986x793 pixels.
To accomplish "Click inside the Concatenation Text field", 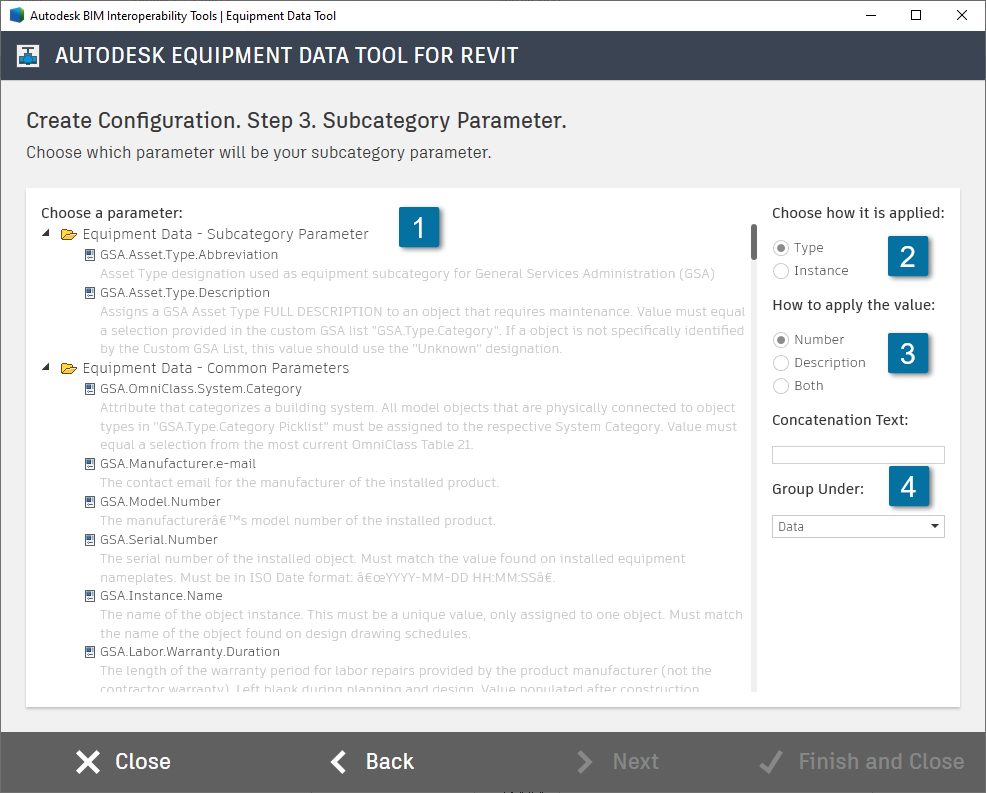I will pos(857,454).
